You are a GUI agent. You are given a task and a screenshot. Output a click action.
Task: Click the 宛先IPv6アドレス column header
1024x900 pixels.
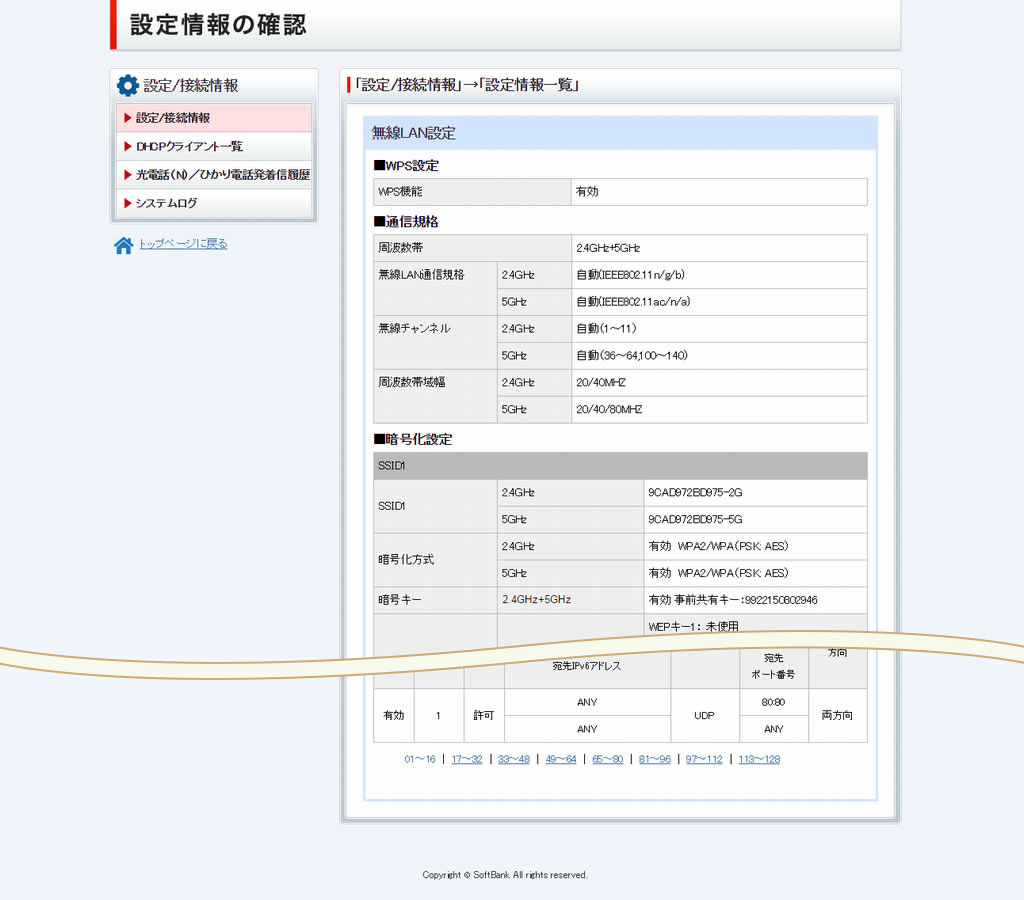pyautogui.click(x=587, y=666)
